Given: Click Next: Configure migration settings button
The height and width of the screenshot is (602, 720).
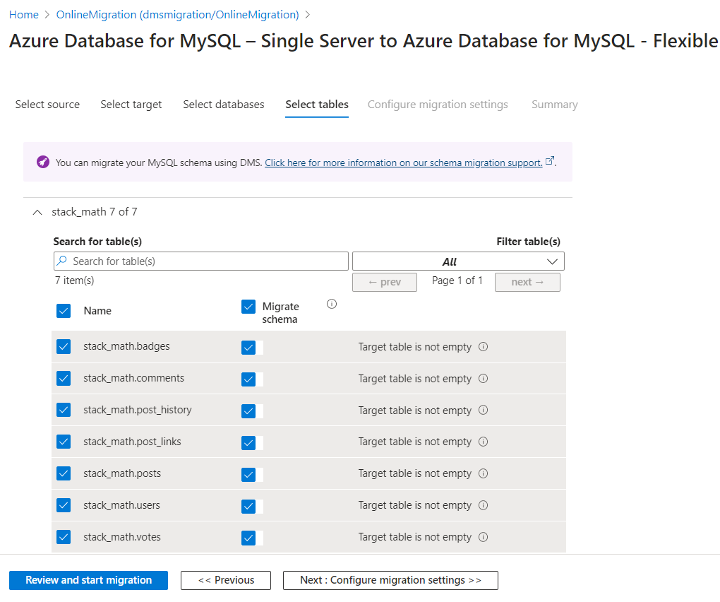Looking at the screenshot, I should pos(390,580).
